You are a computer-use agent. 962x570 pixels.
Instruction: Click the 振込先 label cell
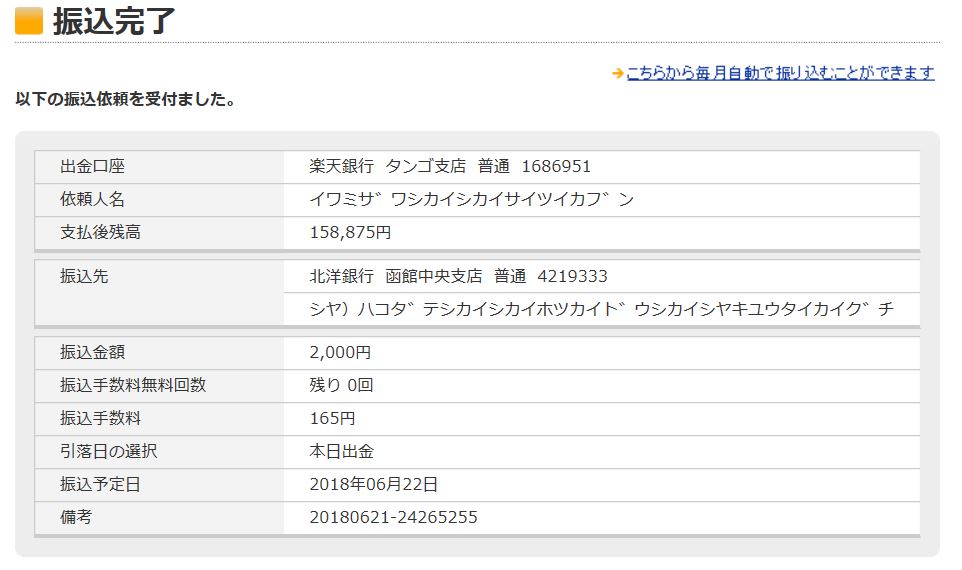pos(160,293)
